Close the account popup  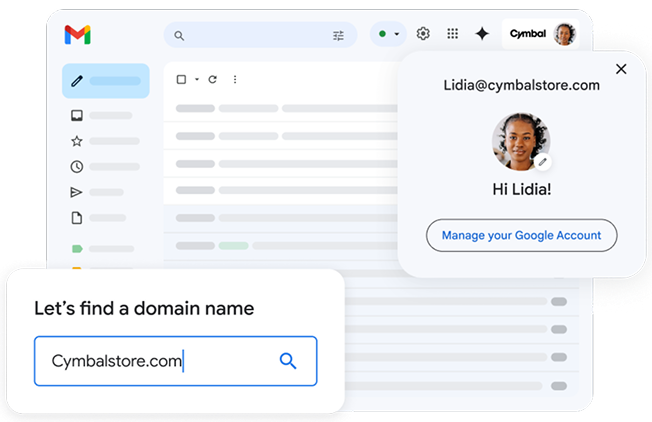pos(621,69)
